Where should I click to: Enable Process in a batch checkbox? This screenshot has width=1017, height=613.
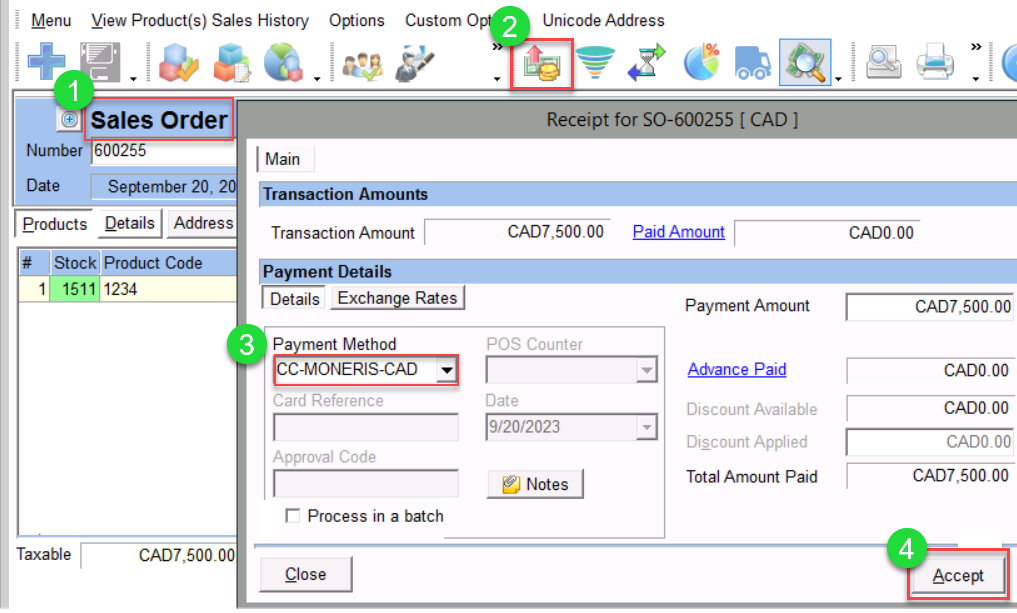click(x=293, y=517)
